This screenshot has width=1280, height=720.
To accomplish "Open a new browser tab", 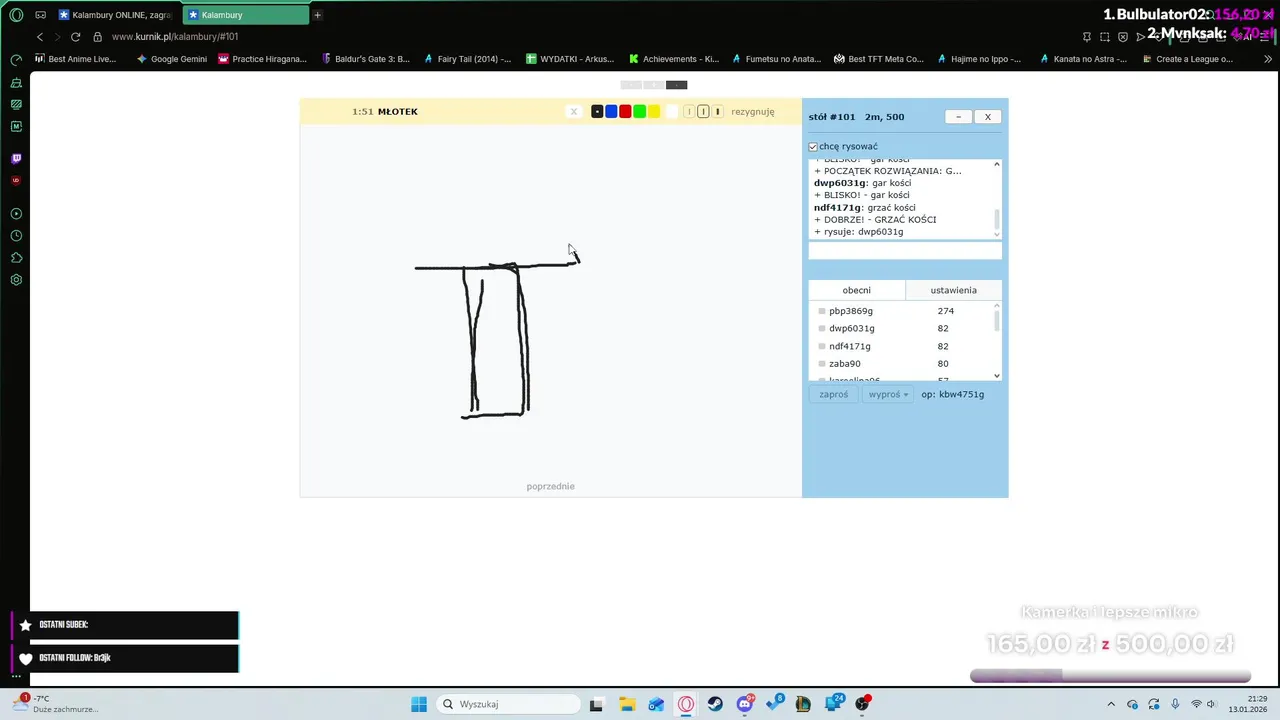I will [x=317, y=15].
